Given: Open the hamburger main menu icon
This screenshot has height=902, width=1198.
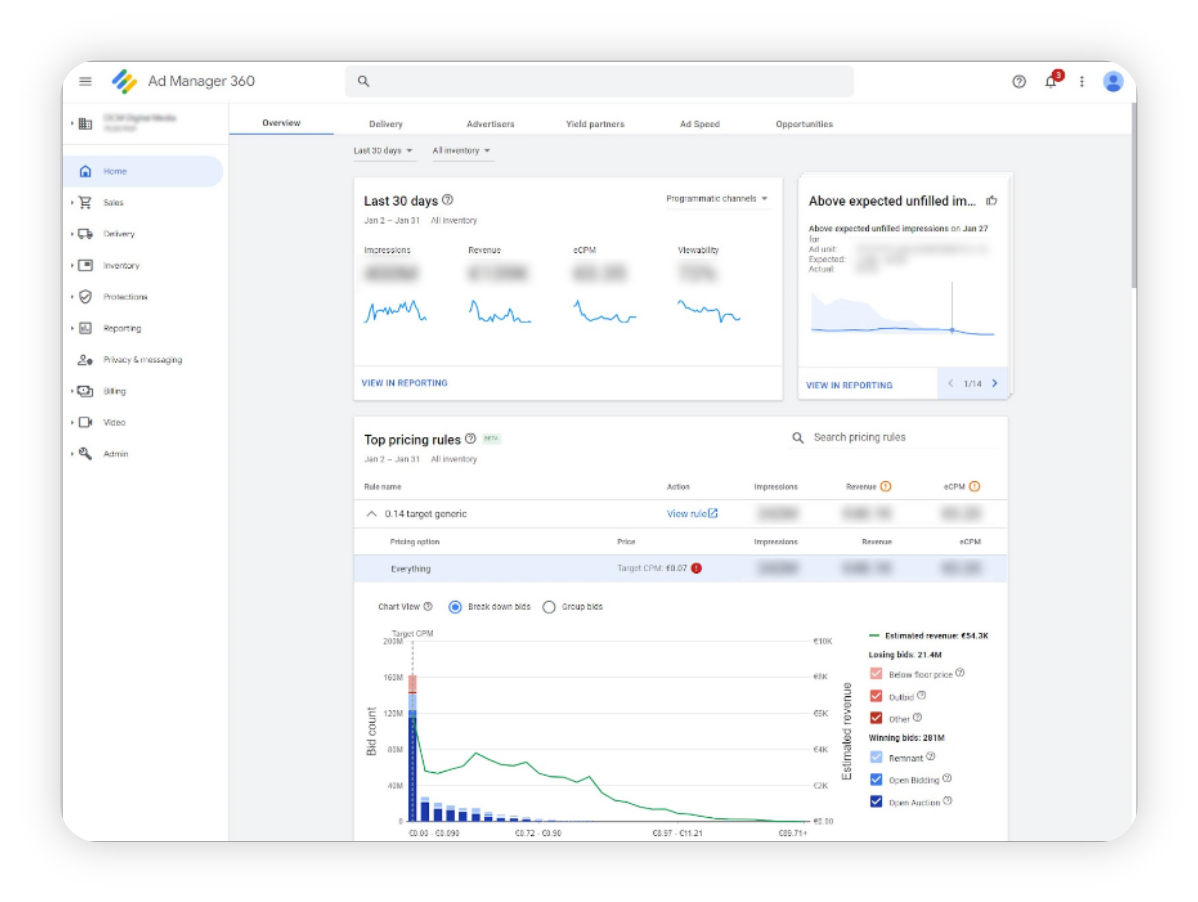Looking at the screenshot, I should pos(85,82).
